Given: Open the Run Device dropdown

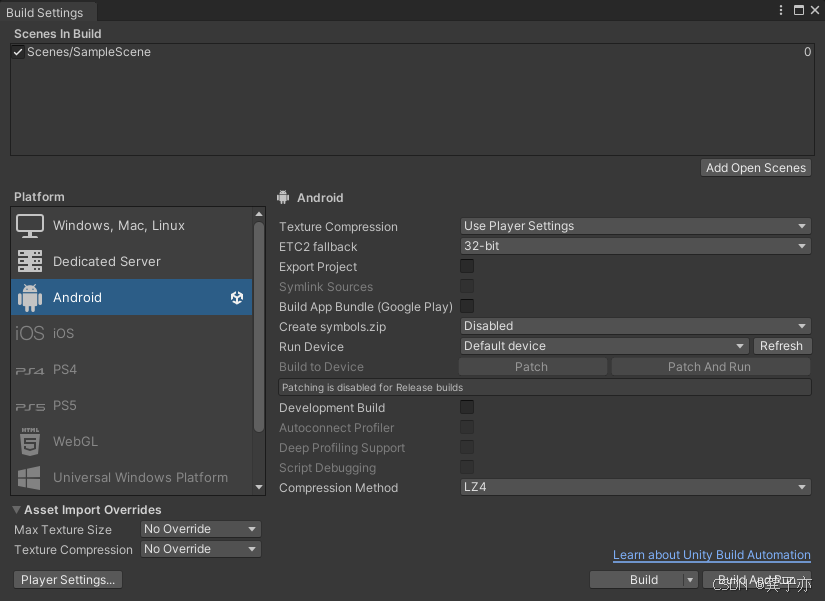Looking at the screenshot, I should pos(604,346).
